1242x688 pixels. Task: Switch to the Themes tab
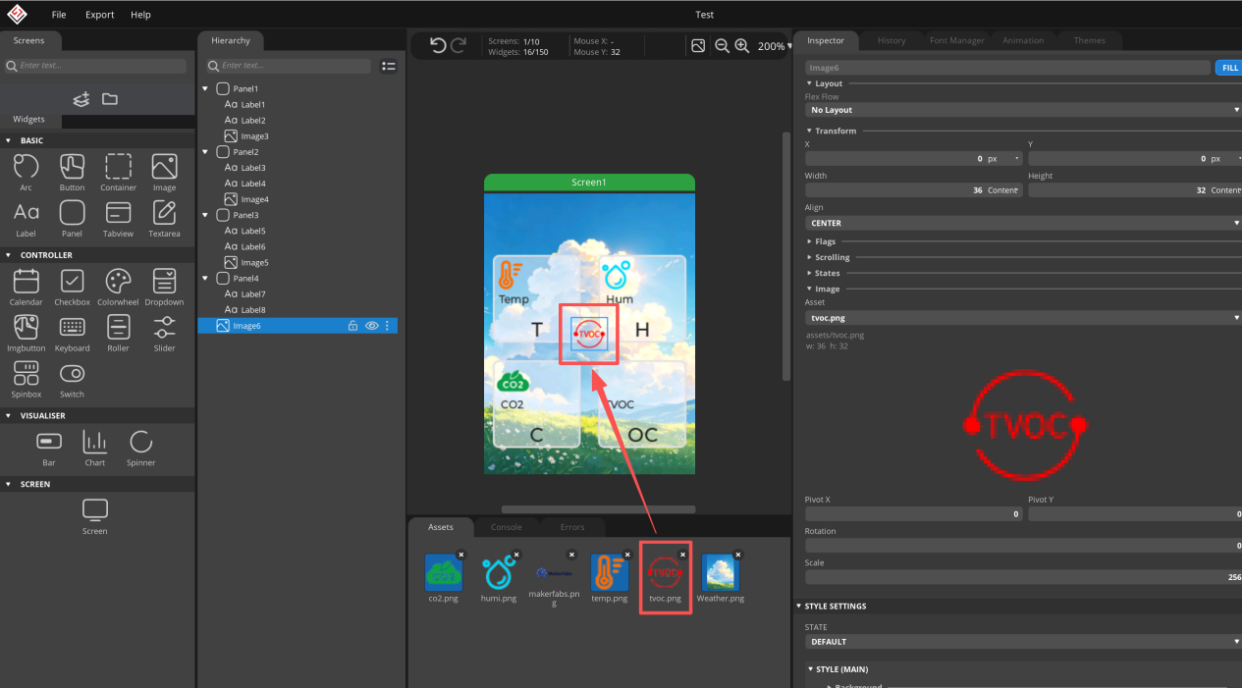[x=1089, y=41]
